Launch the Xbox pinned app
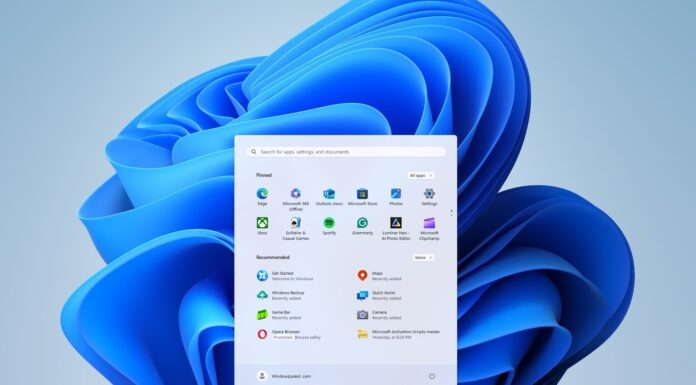This screenshot has width=696, height=385. tap(262, 226)
